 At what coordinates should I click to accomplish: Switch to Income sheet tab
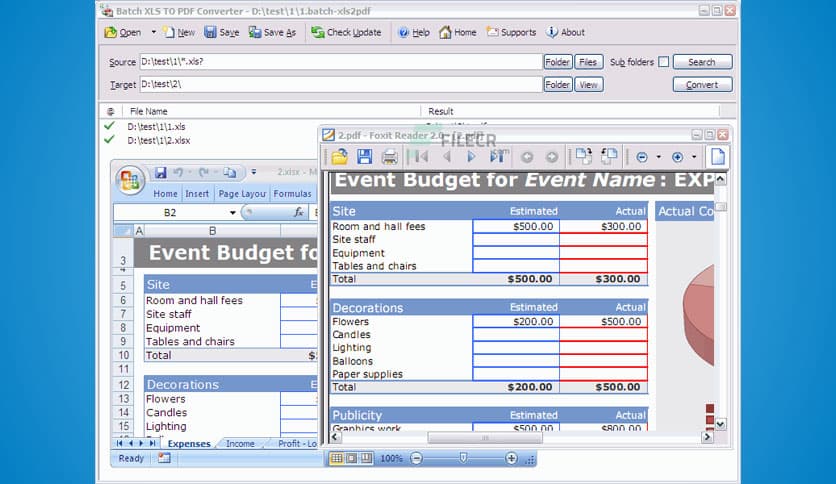tap(240, 443)
